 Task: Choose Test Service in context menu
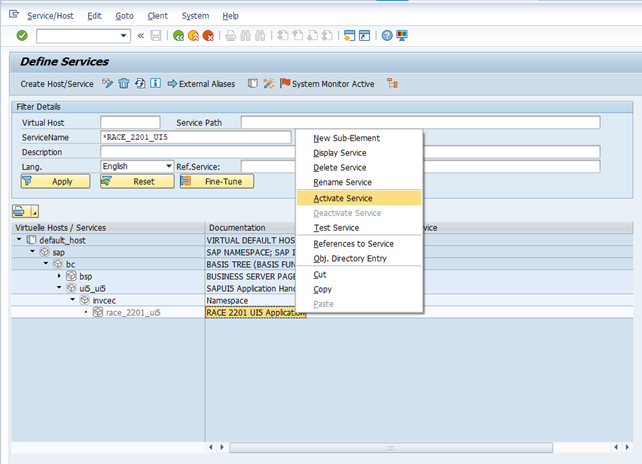point(336,228)
